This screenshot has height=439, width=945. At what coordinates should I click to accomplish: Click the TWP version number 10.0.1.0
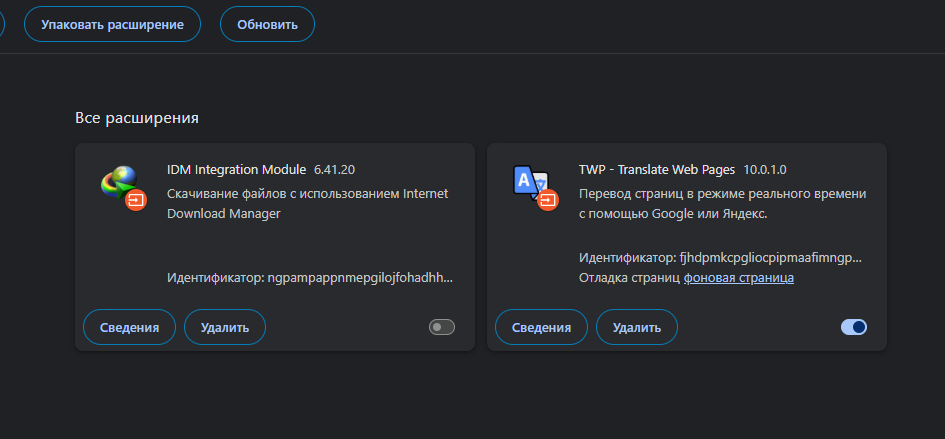click(765, 170)
